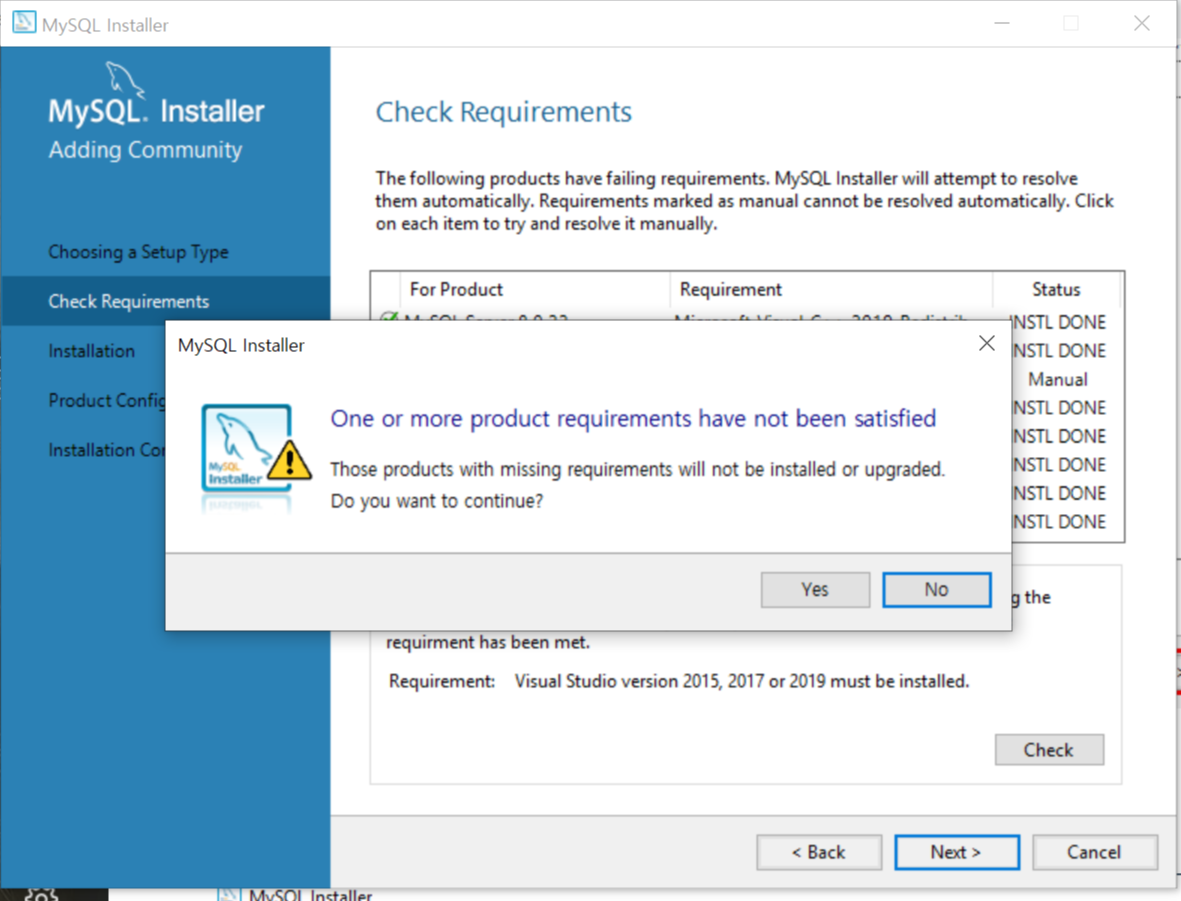Close the MySQL Installer warning dialog
Screen dimensions: 1181x901
[x=987, y=344]
